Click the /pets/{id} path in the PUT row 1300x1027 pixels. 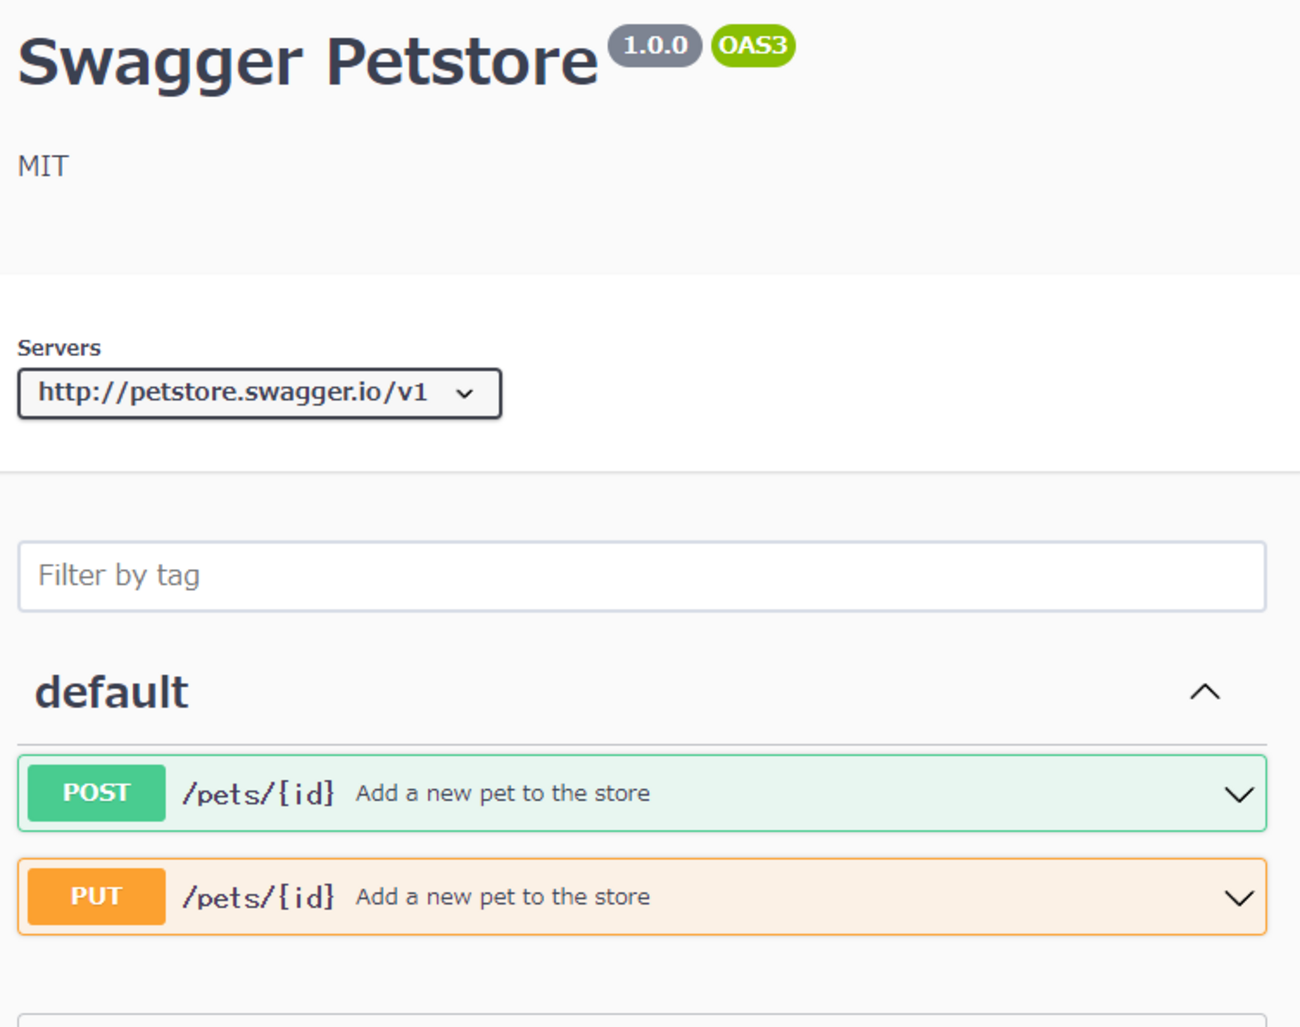click(x=258, y=898)
